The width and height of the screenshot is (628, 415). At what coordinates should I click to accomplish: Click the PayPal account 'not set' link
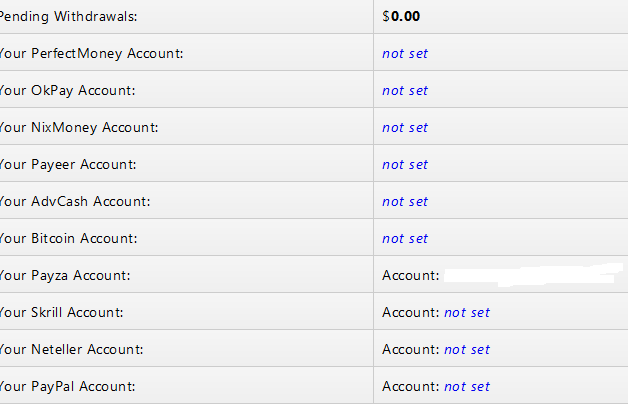(467, 387)
